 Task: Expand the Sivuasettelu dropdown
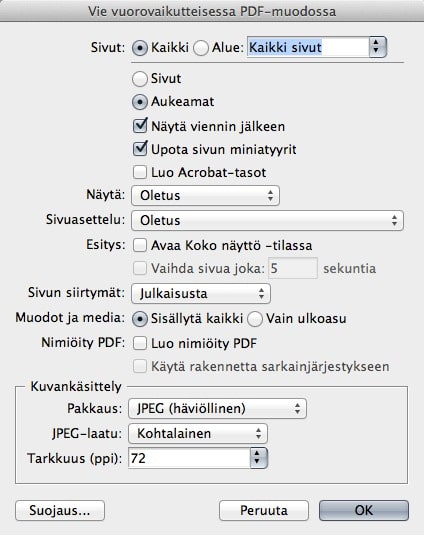[267, 220]
